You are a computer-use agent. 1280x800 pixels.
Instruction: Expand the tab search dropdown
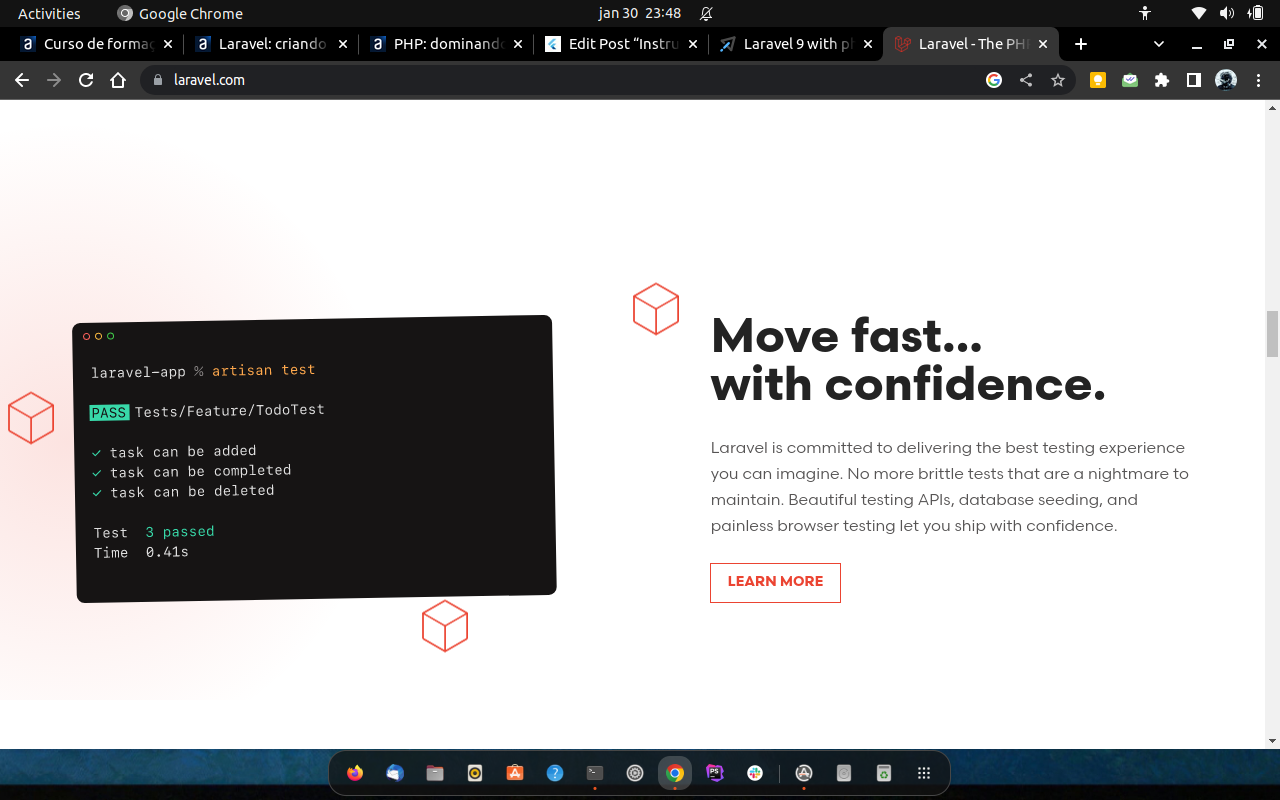click(1159, 44)
